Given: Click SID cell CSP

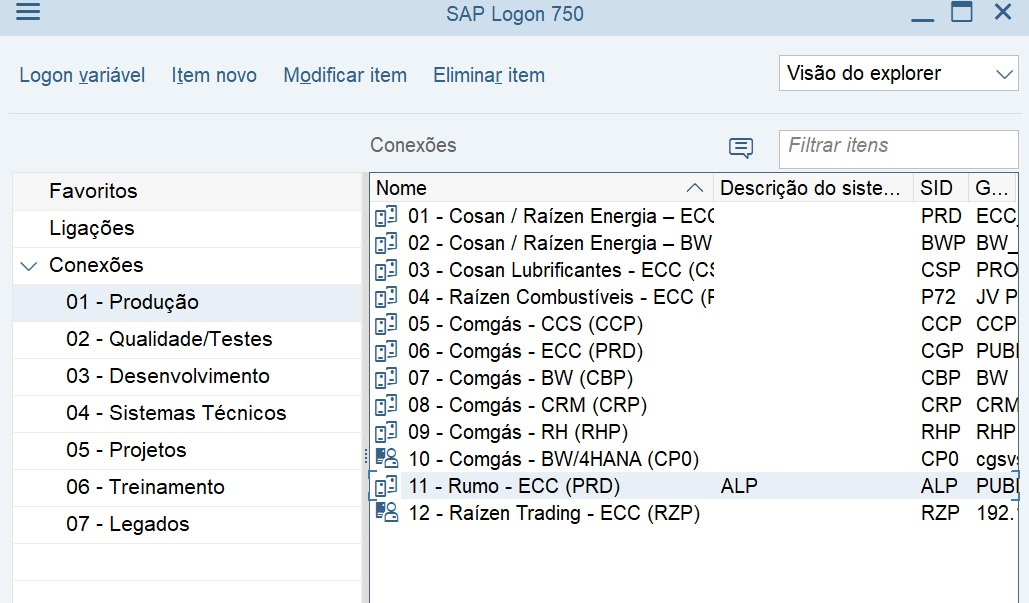Looking at the screenshot, I should pyautogui.click(x=940, y=270).
